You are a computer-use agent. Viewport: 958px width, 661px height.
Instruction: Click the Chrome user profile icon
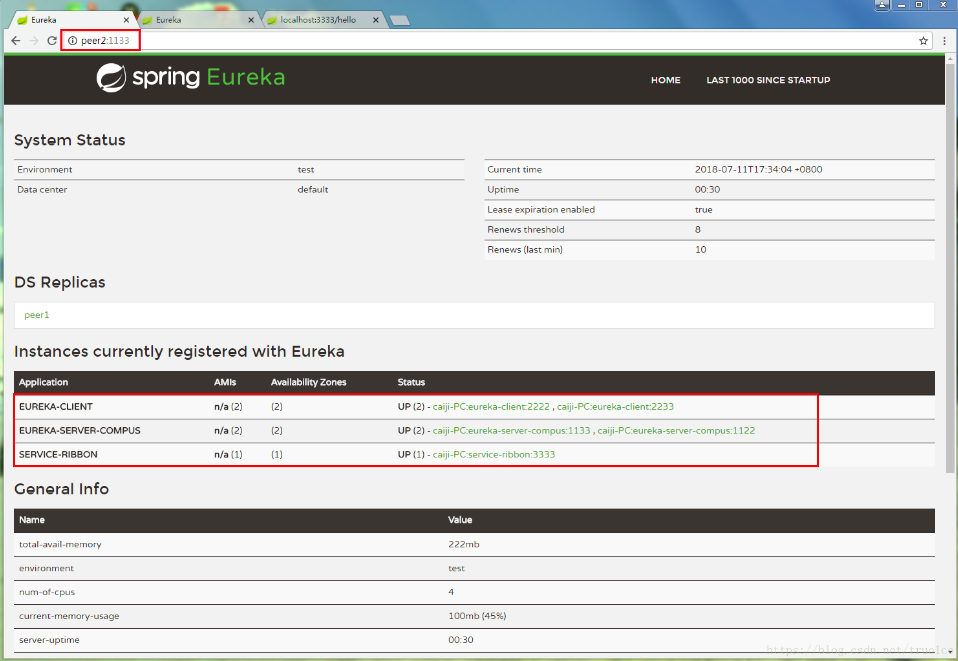tap(882, 5)
